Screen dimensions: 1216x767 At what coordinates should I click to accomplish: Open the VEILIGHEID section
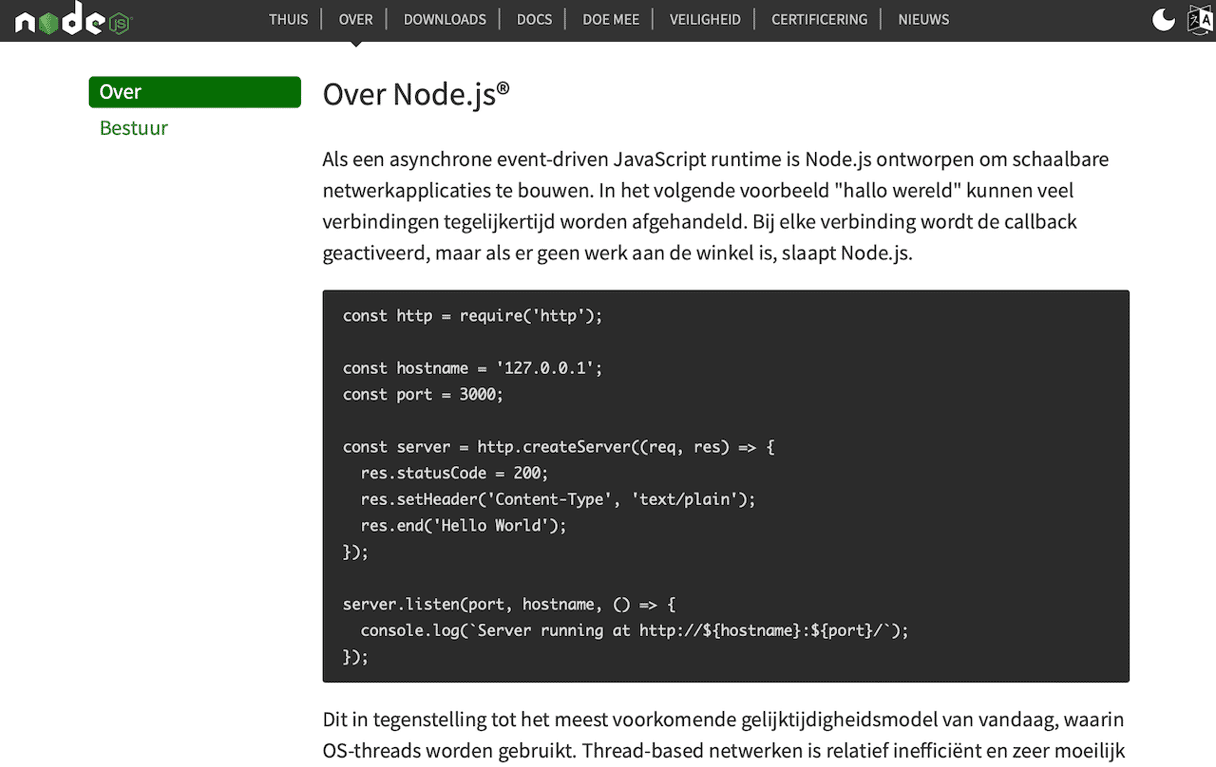(705, 20)
